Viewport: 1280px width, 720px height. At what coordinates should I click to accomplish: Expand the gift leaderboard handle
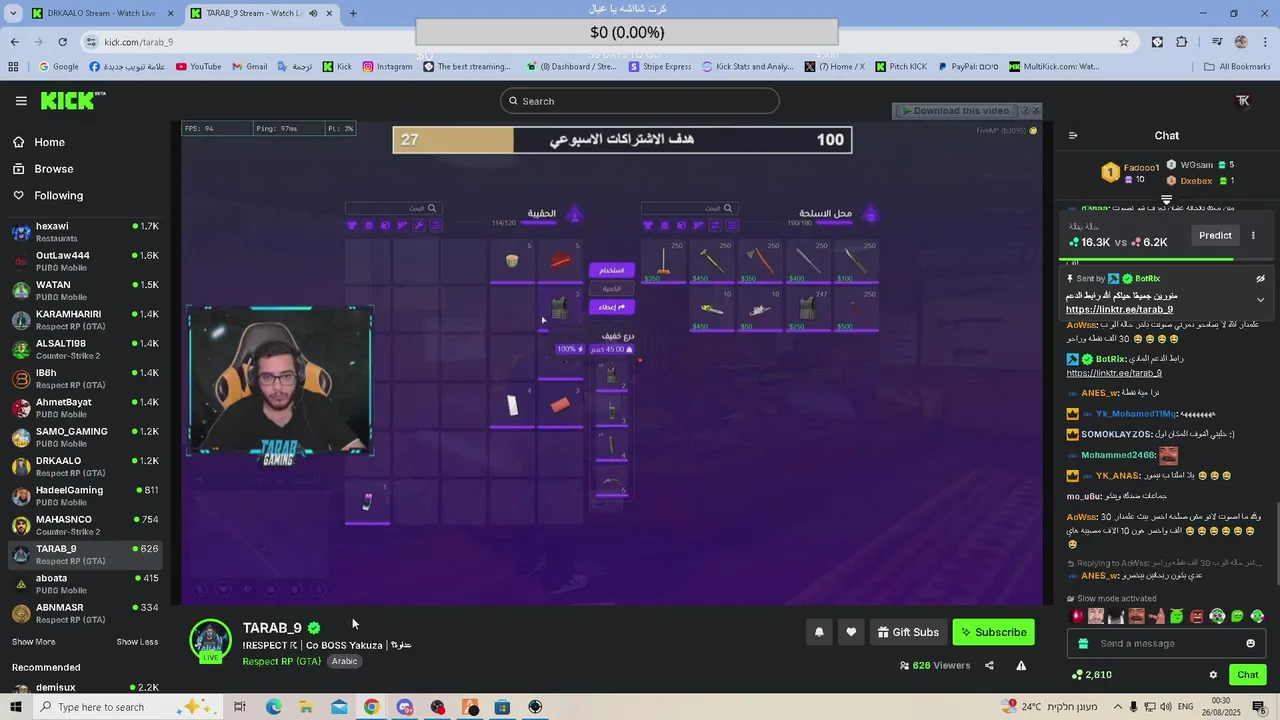tap(1166, 200)
